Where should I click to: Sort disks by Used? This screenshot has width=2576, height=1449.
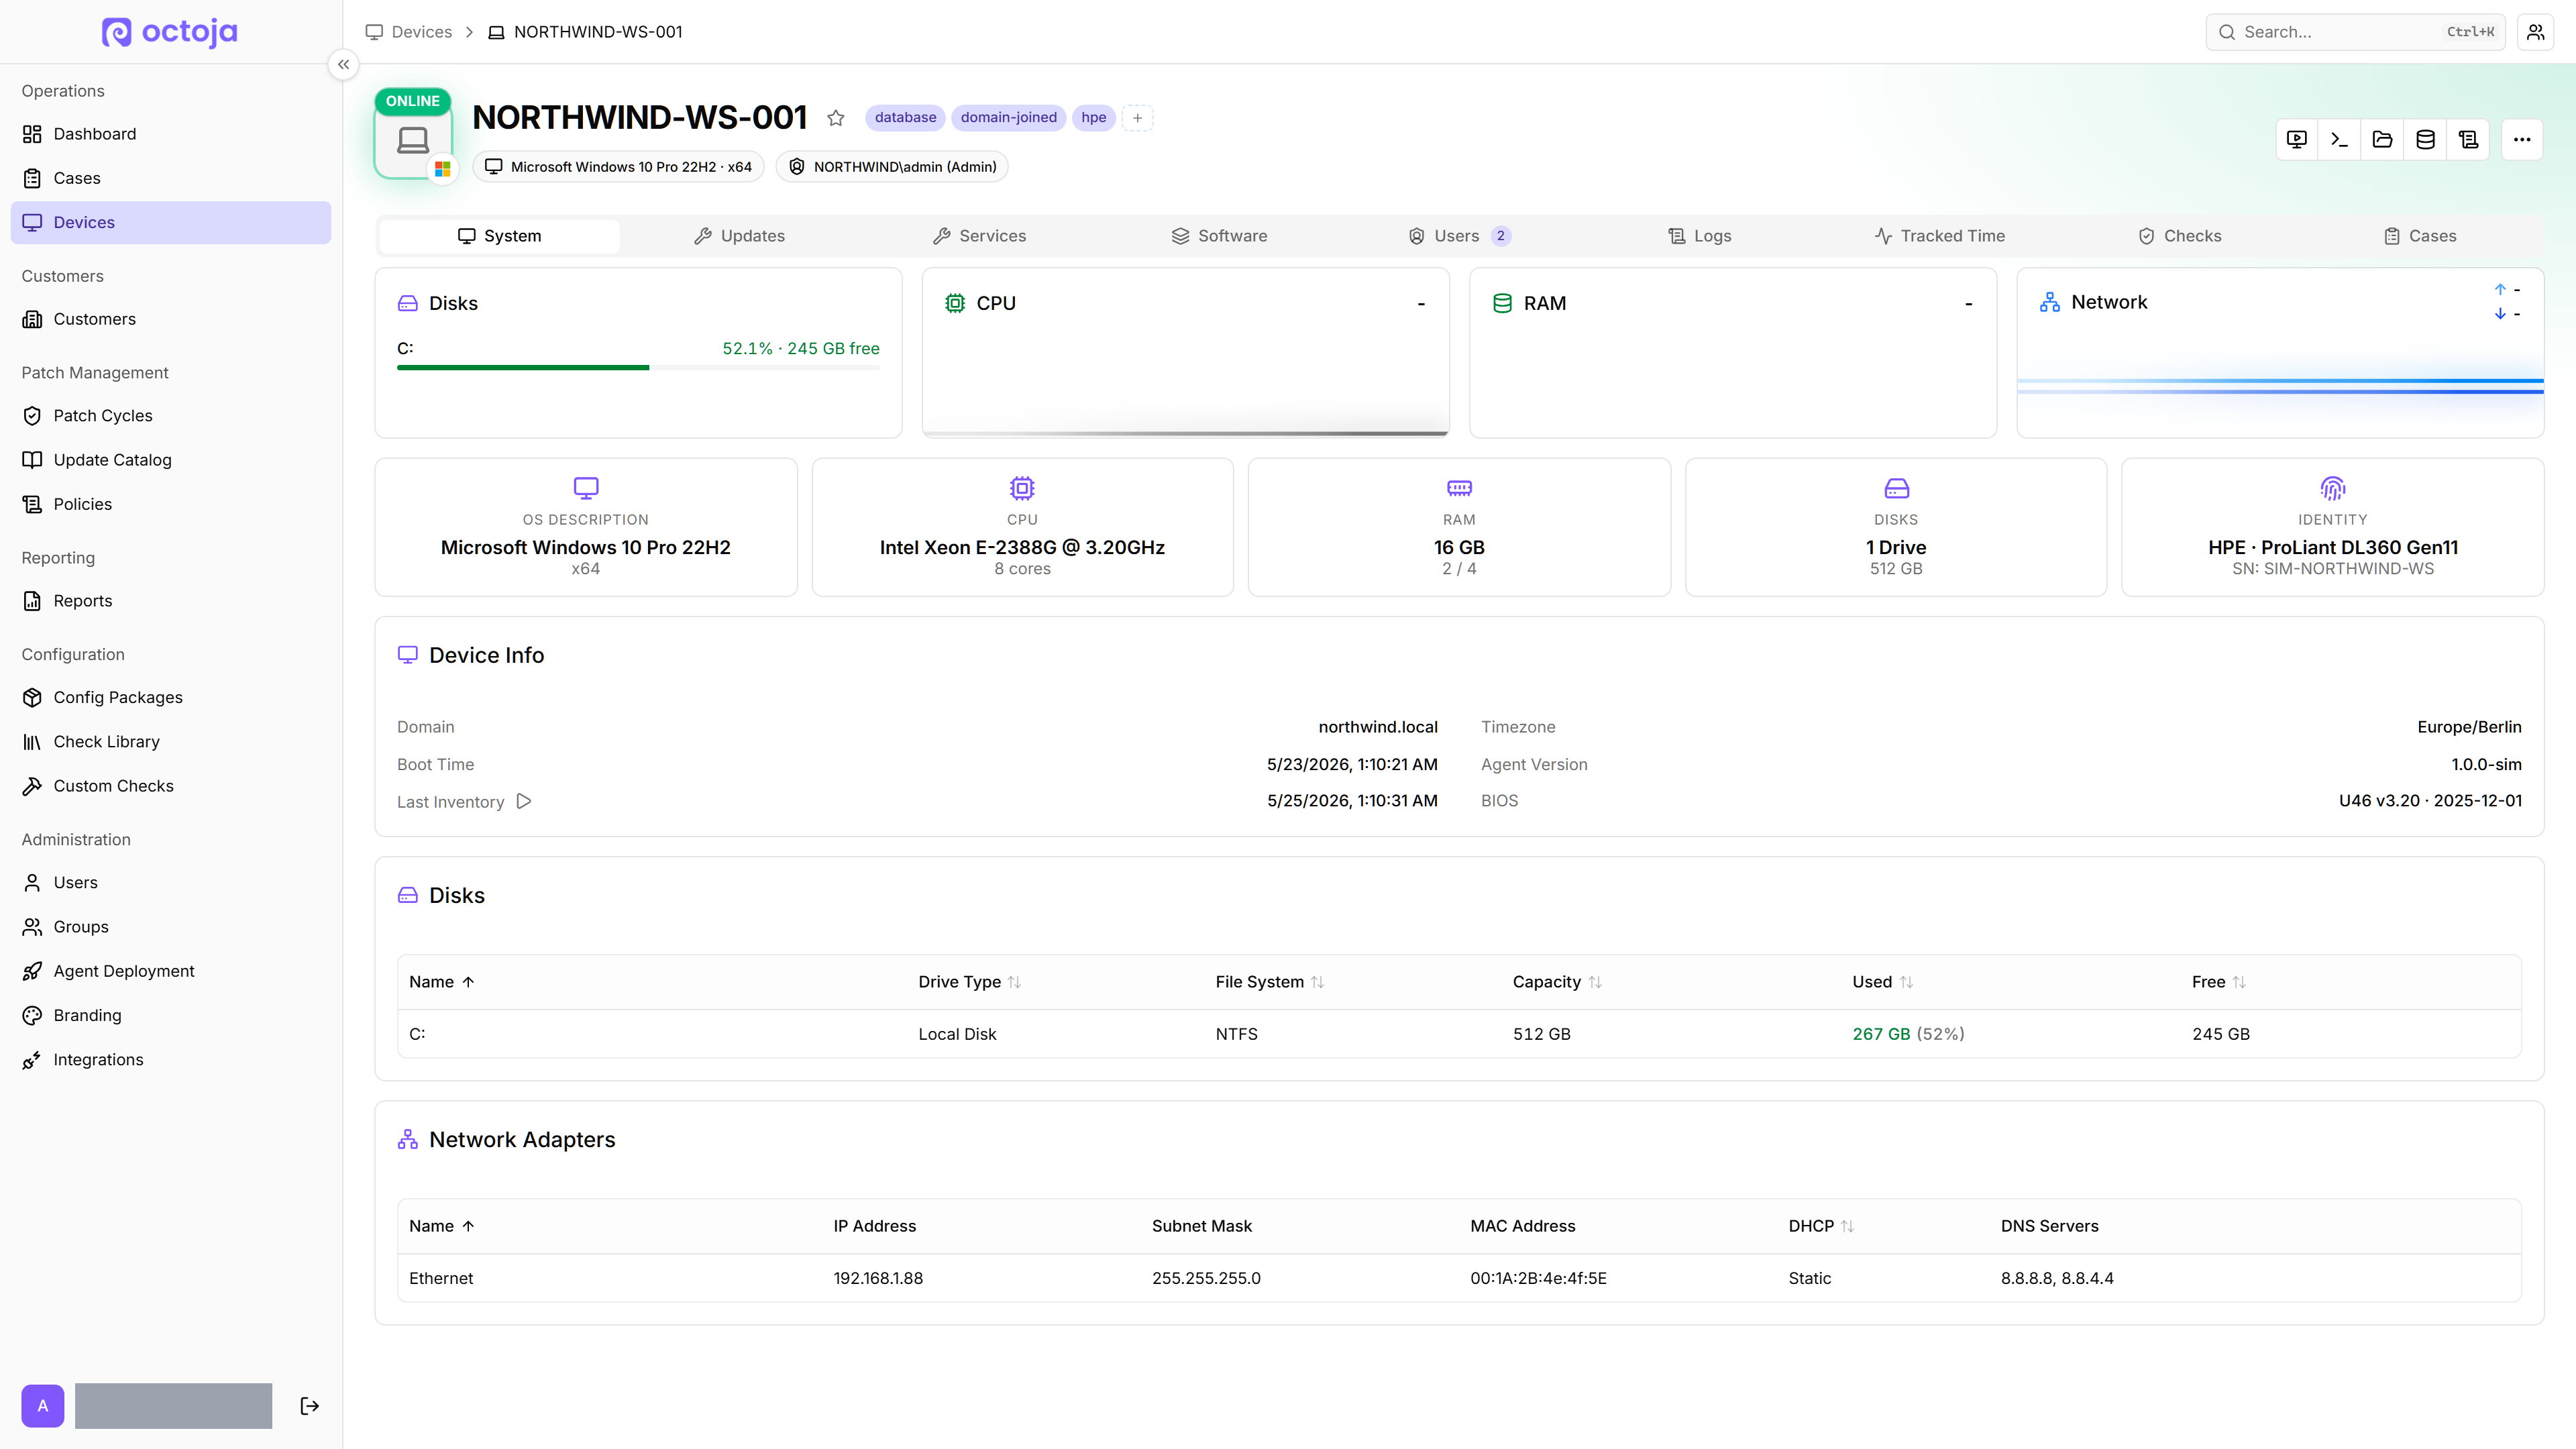(x=1882, y=982)
